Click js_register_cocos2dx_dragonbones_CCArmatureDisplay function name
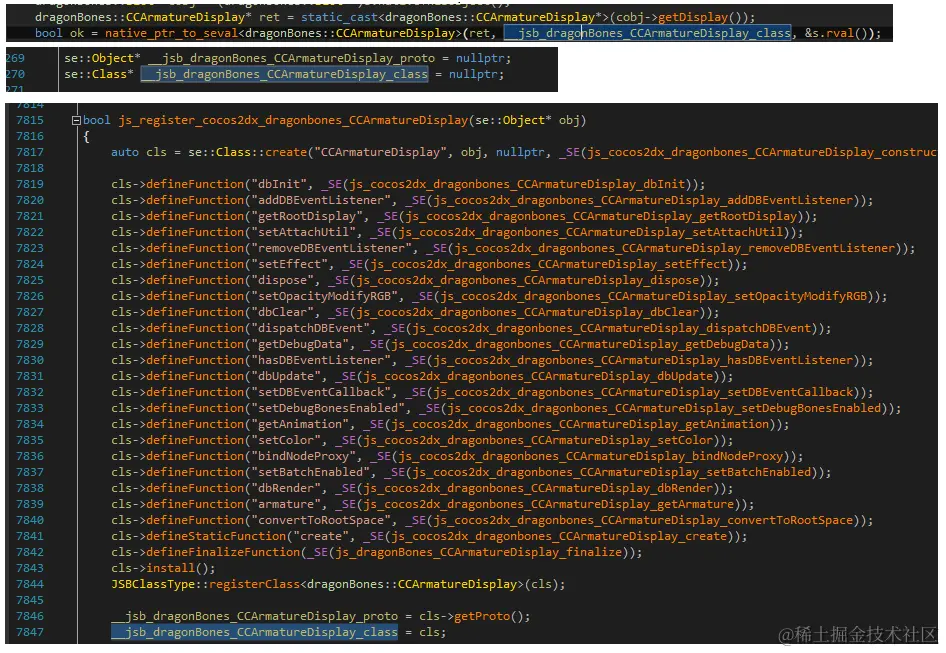 tap(293, 120)
